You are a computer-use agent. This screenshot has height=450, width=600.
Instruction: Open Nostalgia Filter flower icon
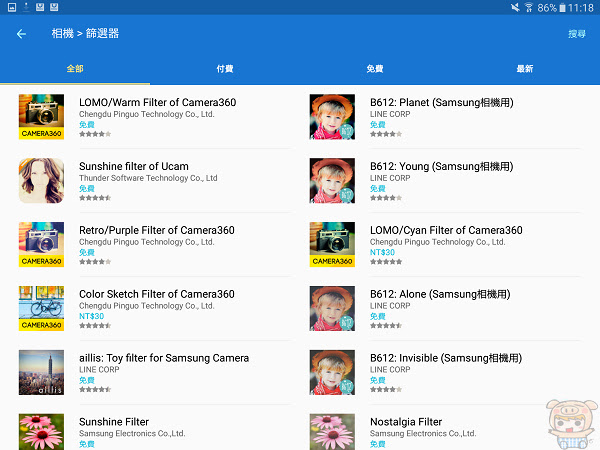pos(332,432)
